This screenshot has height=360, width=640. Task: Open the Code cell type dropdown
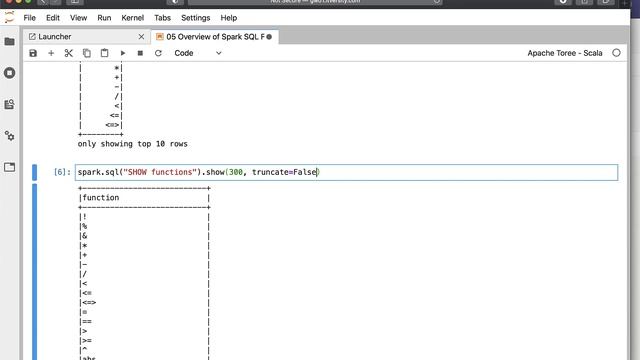[x=198, y=53]
